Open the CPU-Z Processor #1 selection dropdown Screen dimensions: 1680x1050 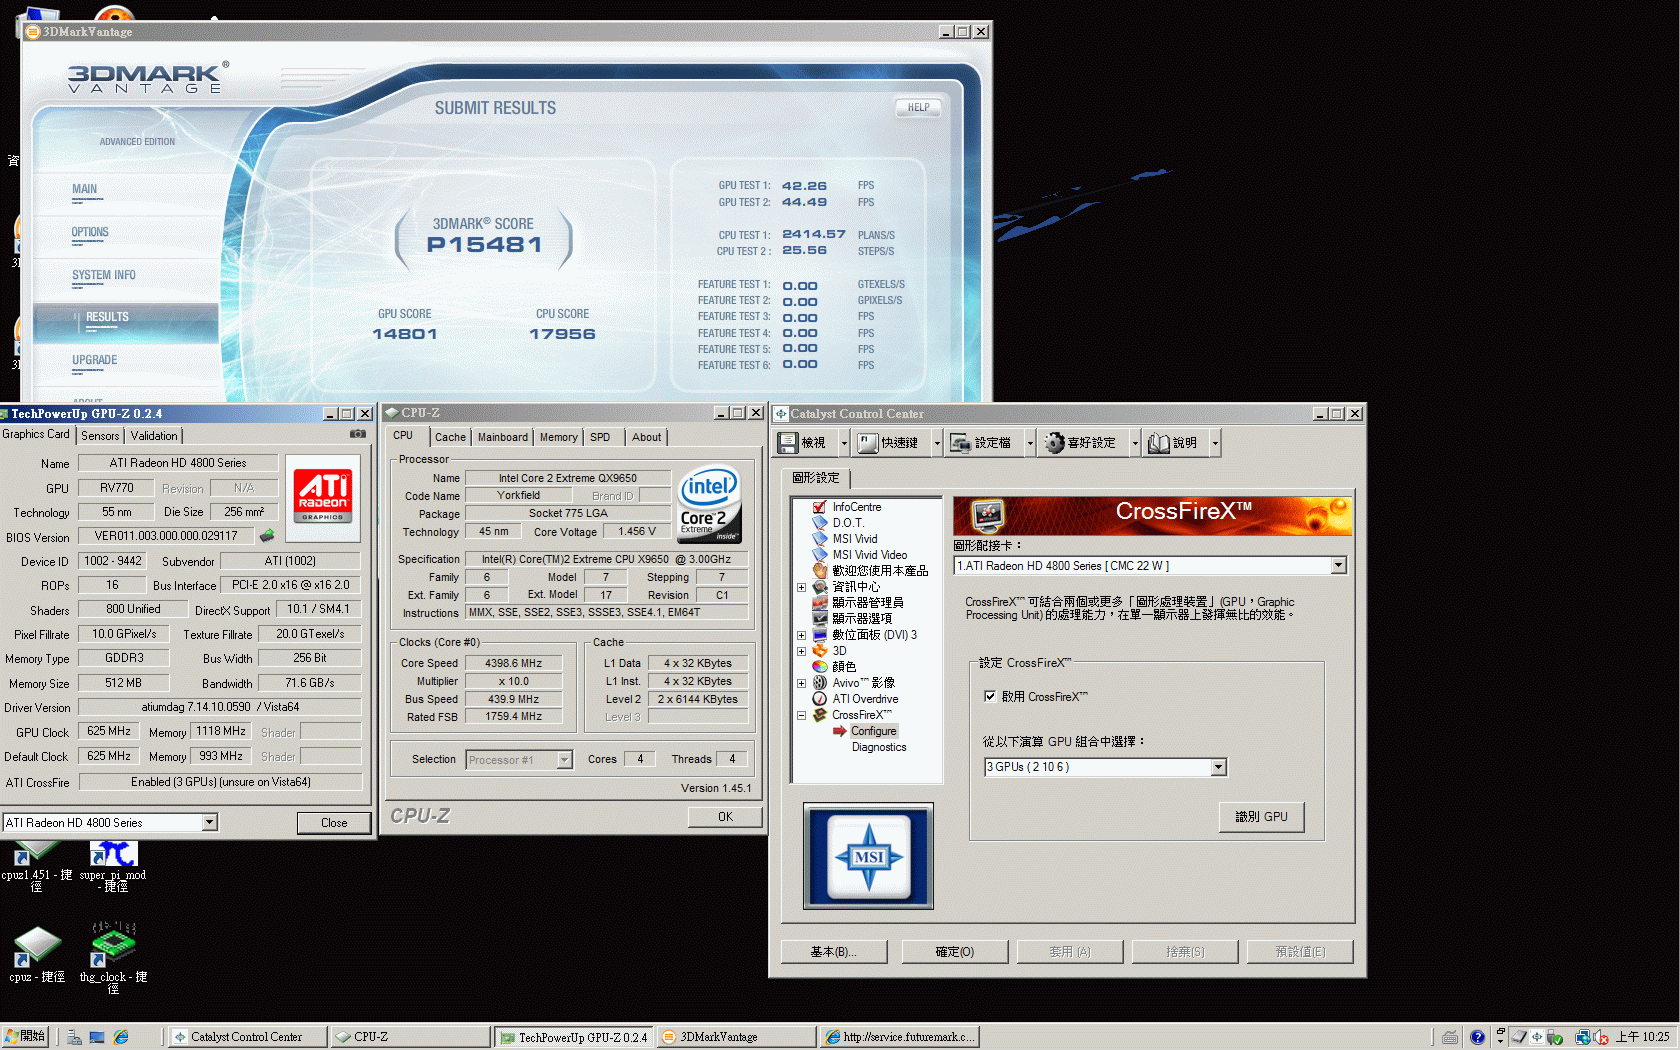564,760
